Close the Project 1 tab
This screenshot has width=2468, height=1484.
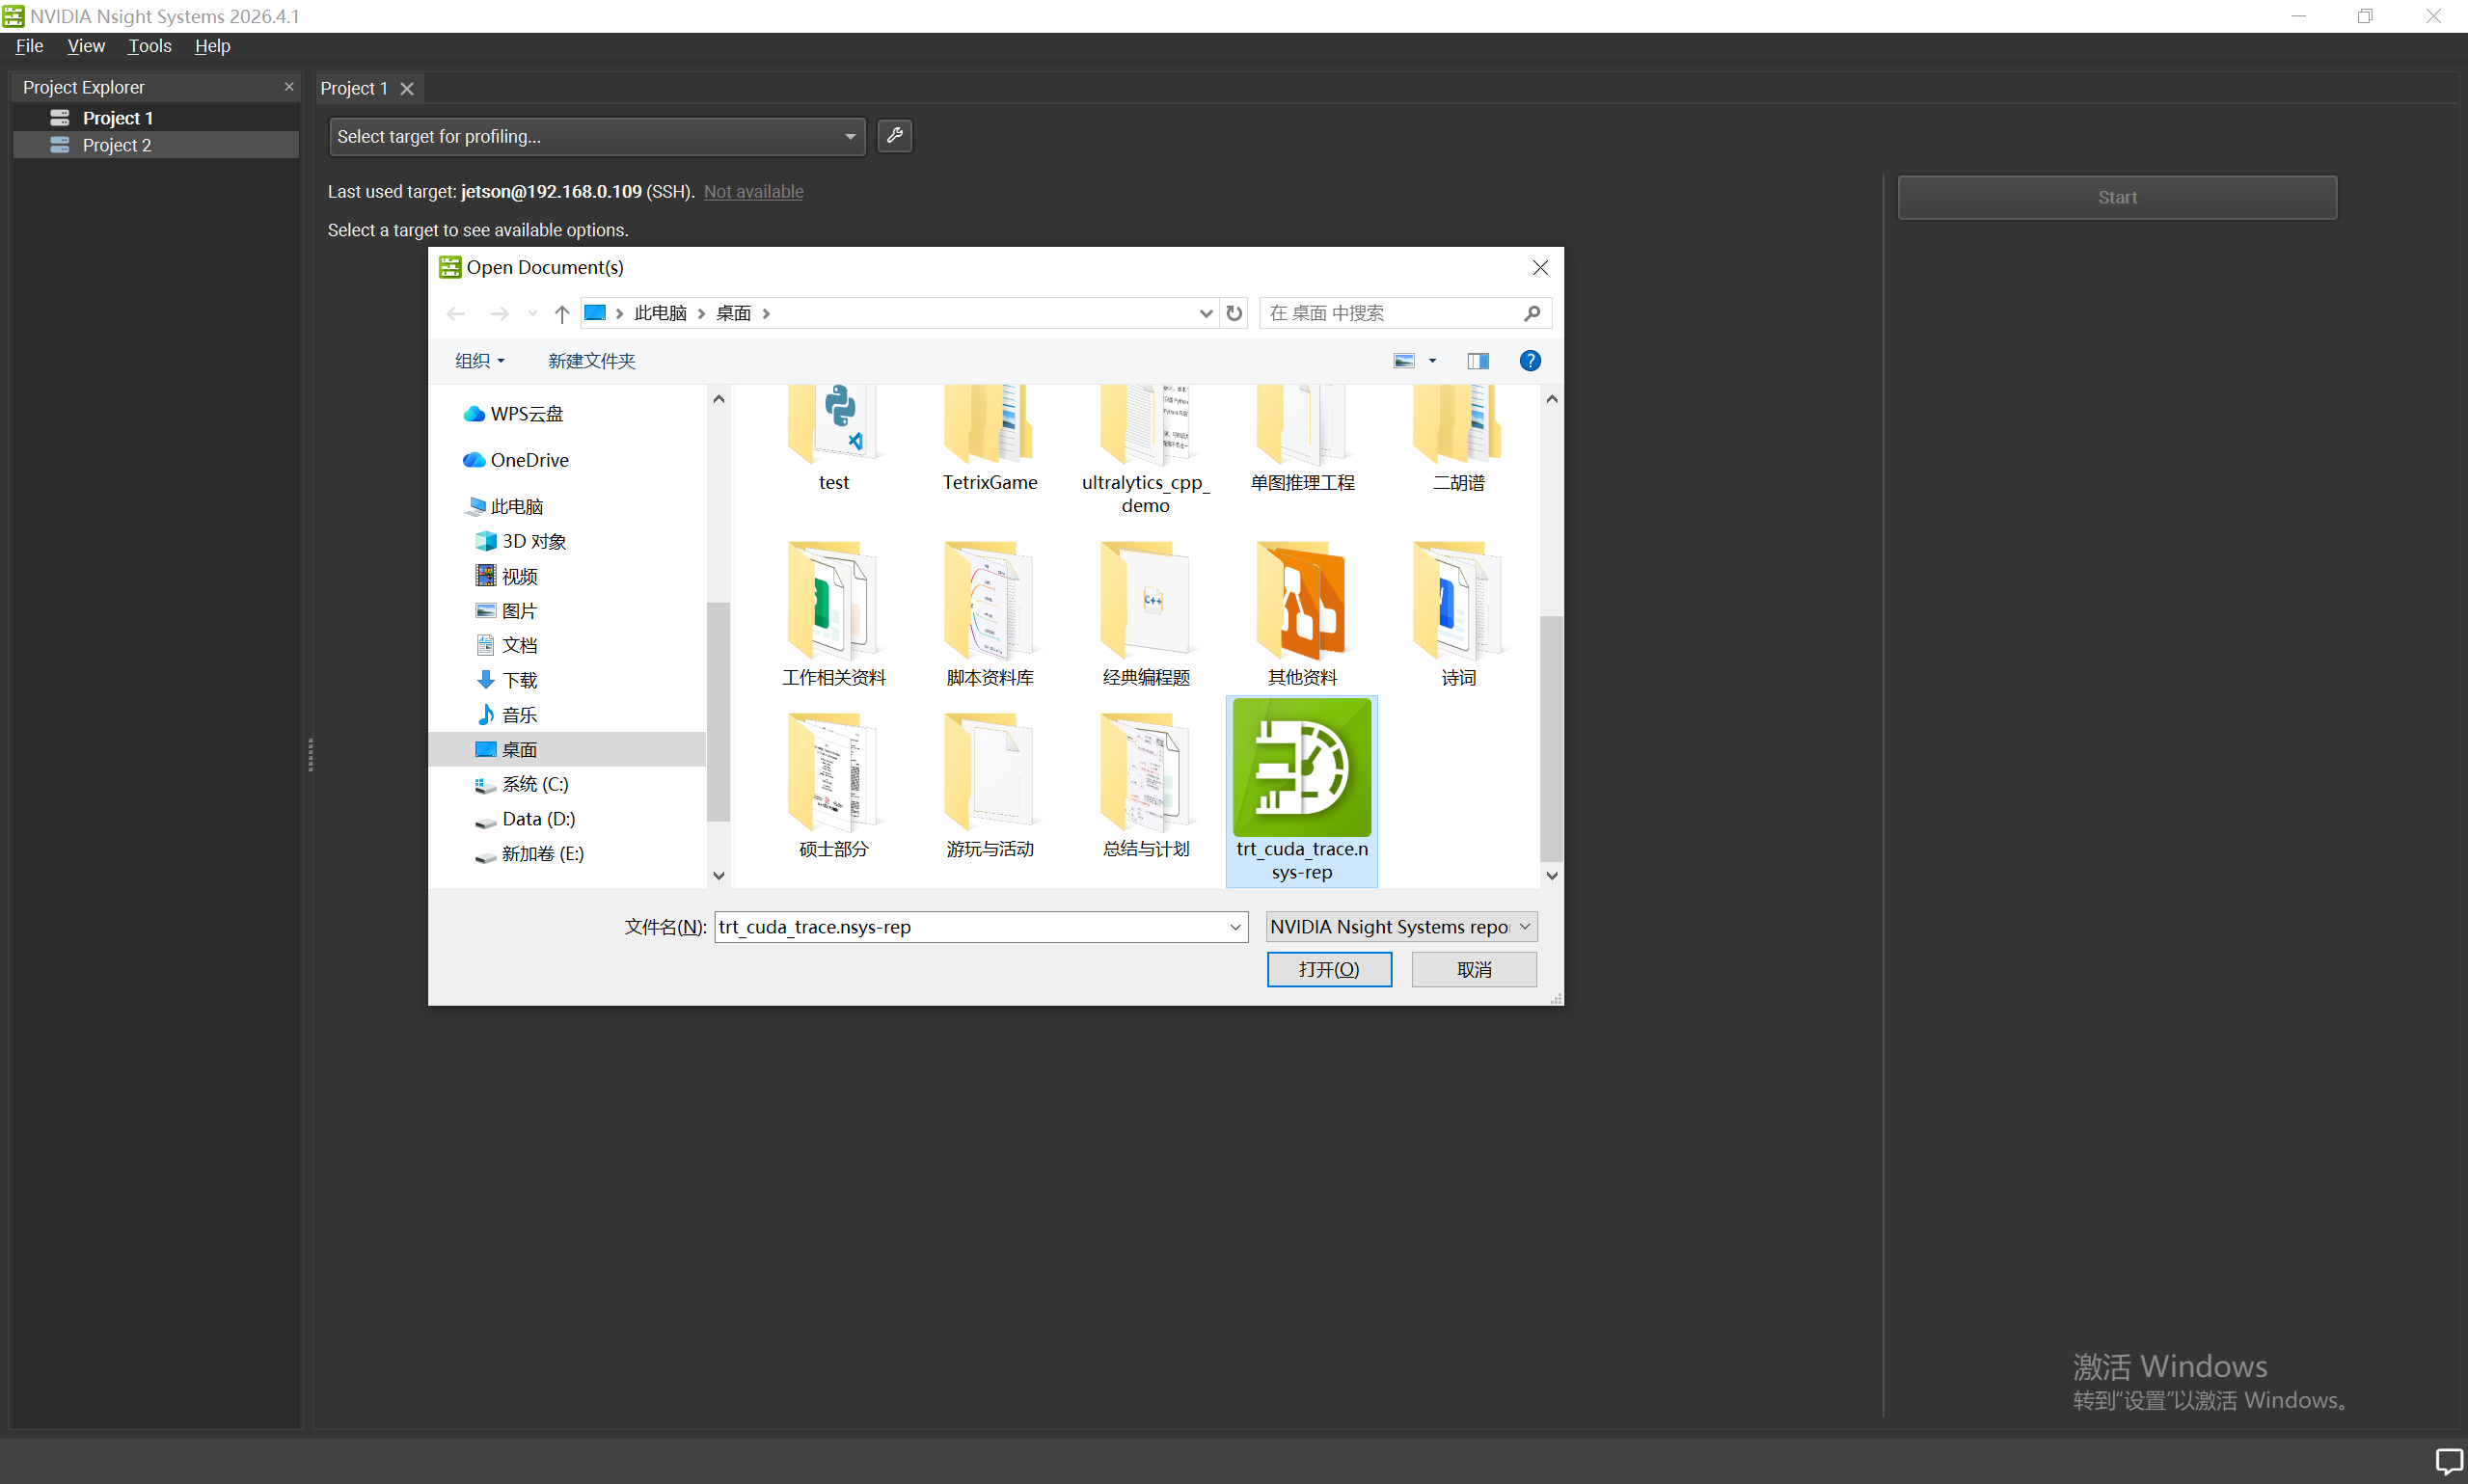(x=407, y=89)
